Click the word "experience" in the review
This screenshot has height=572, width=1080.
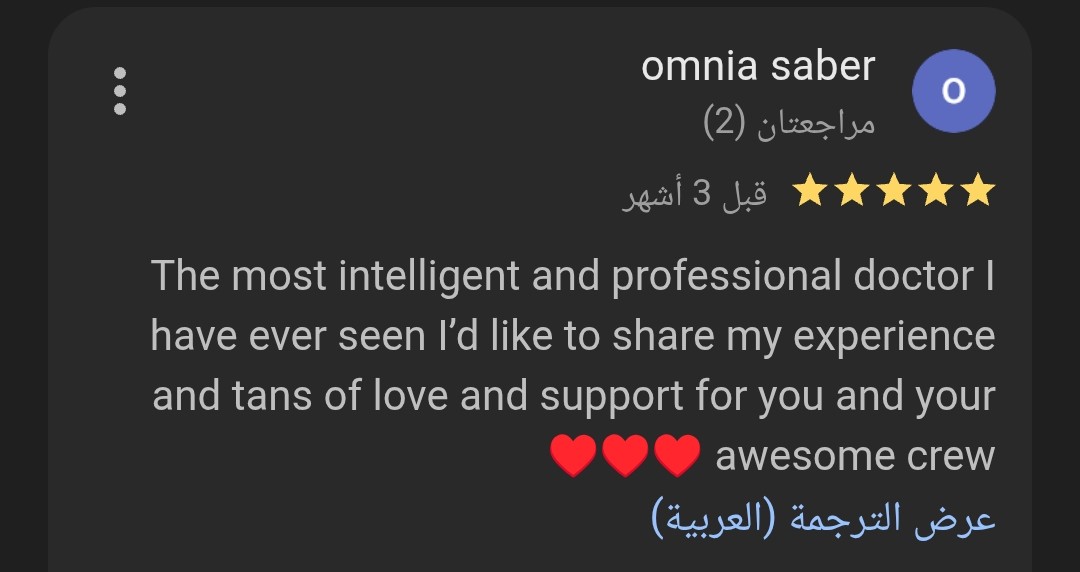(894, 336)
